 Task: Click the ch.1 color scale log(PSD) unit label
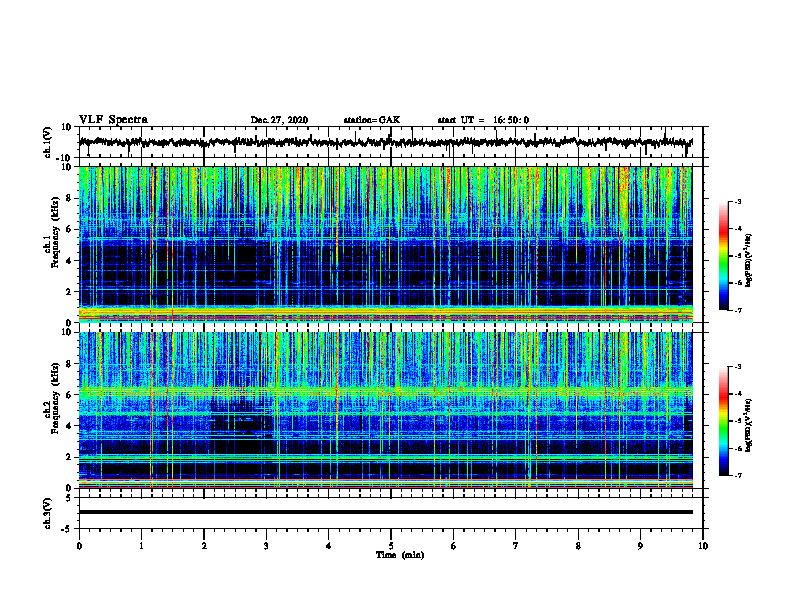[x=749, y=261]
